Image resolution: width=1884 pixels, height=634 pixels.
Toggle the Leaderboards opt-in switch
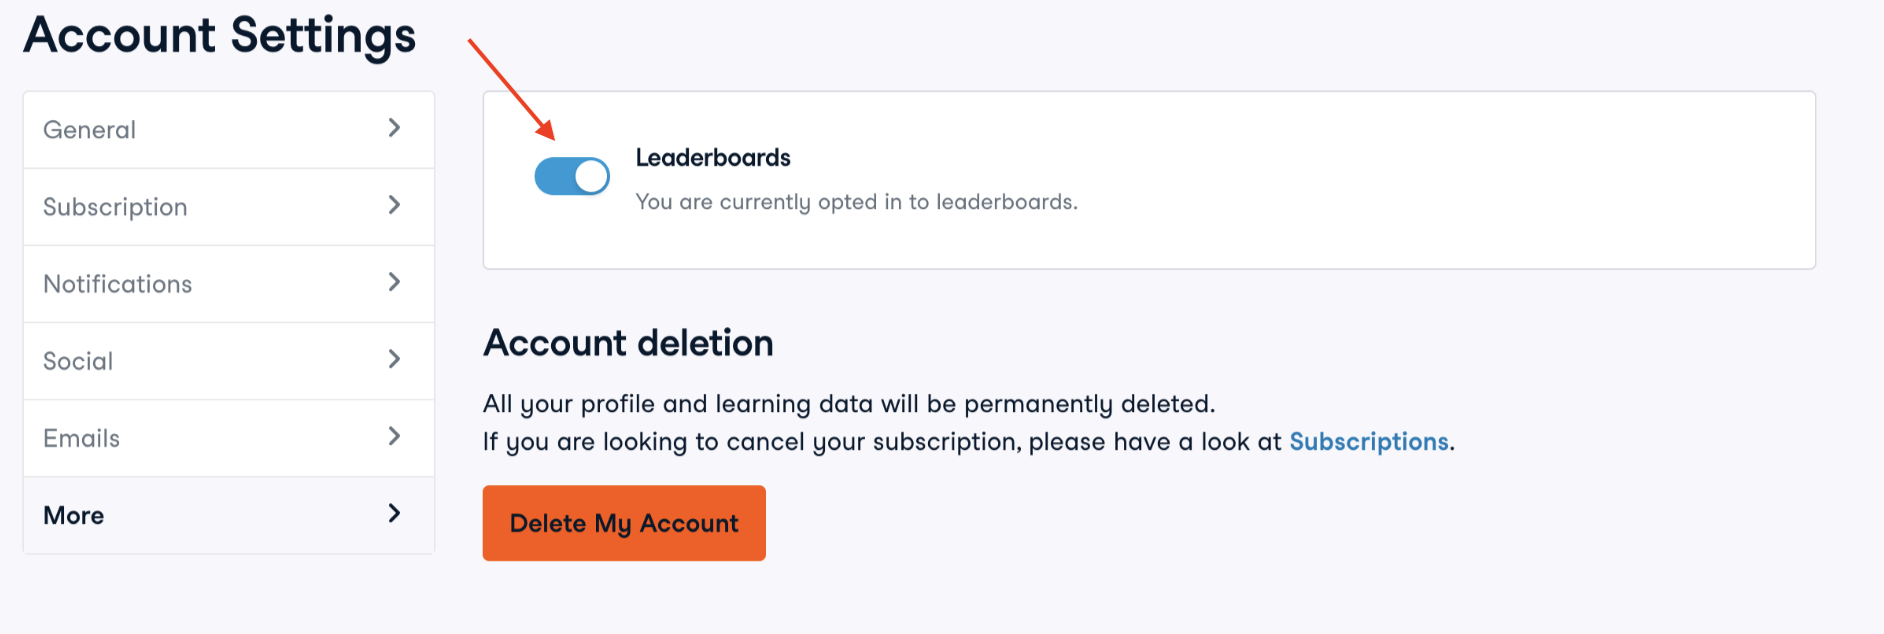coord(571,175)
